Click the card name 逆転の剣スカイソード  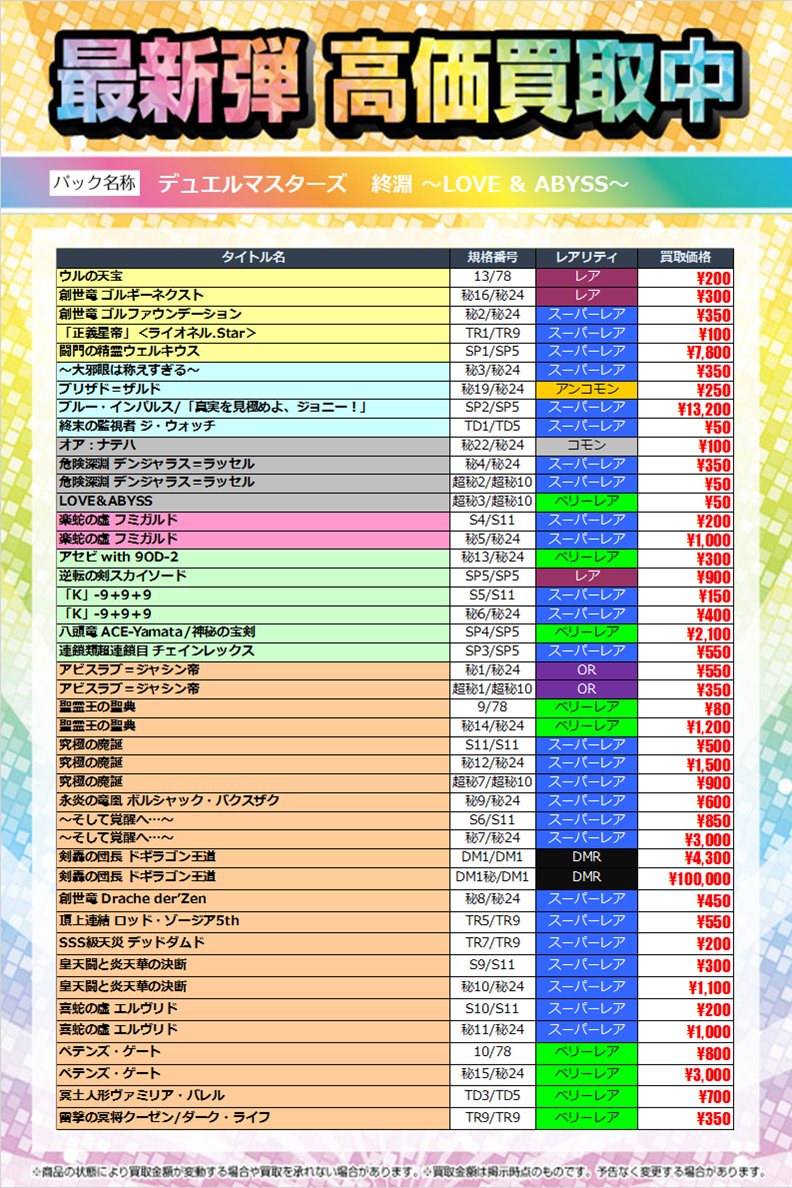click(123, 577)
